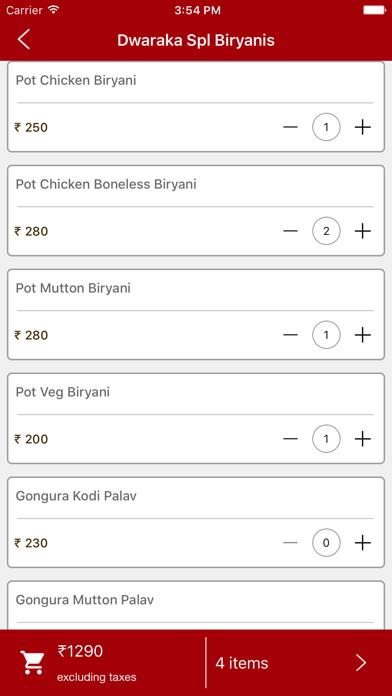Tap the 4 items label
The image size is (392, 696).
point(242,663)
